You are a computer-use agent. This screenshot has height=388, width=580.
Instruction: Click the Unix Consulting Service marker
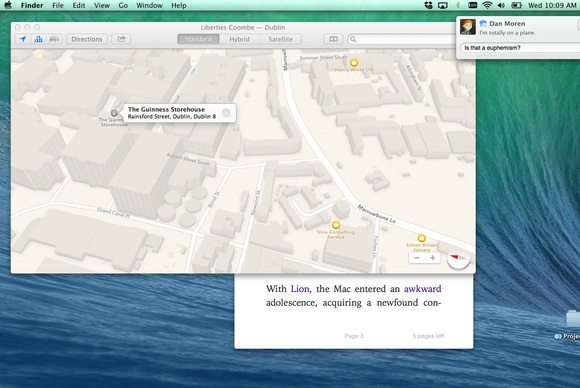pyautogui.click(x=336, y=225)
